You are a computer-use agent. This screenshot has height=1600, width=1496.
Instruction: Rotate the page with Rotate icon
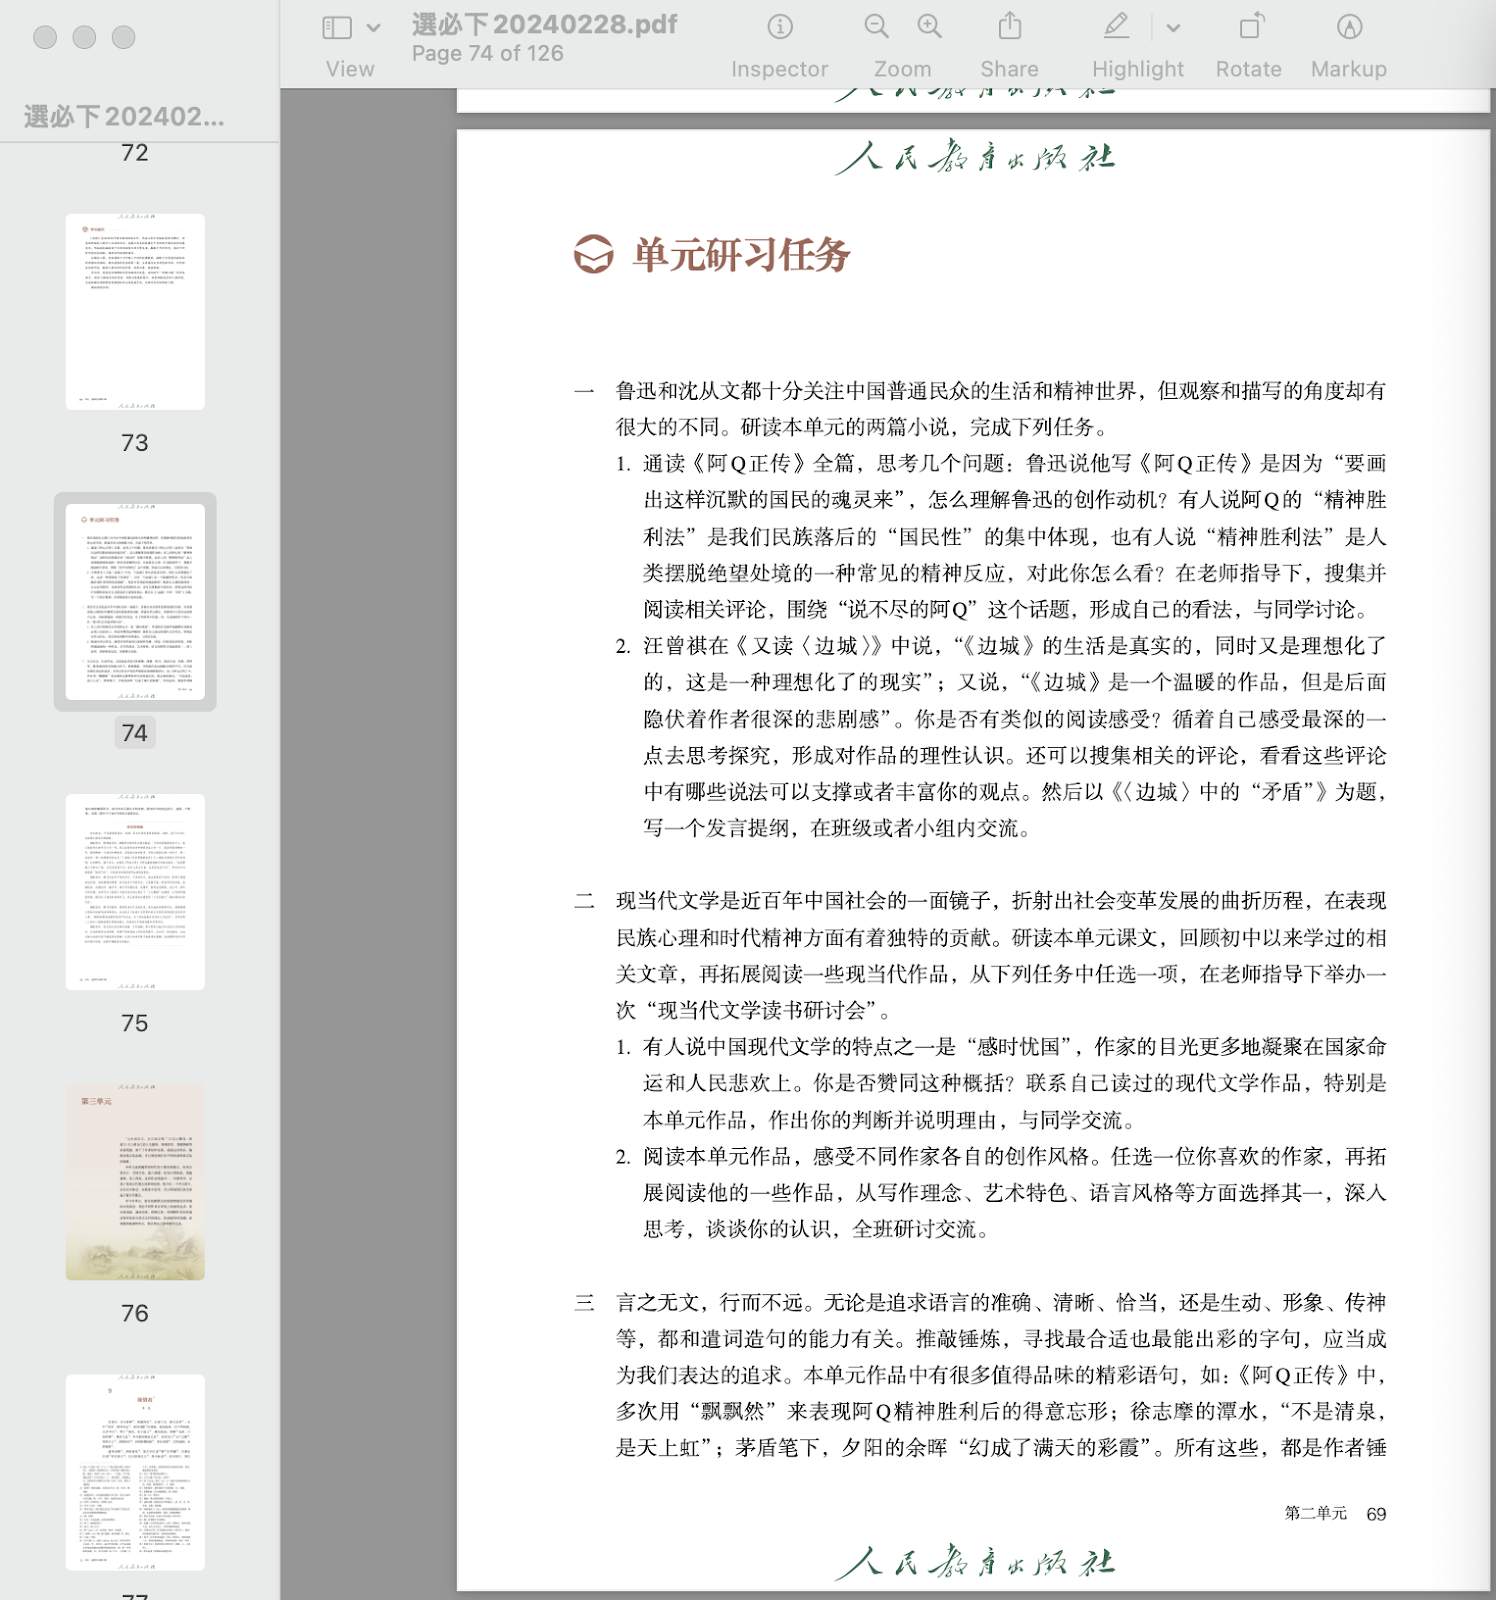click(1249, 27)
